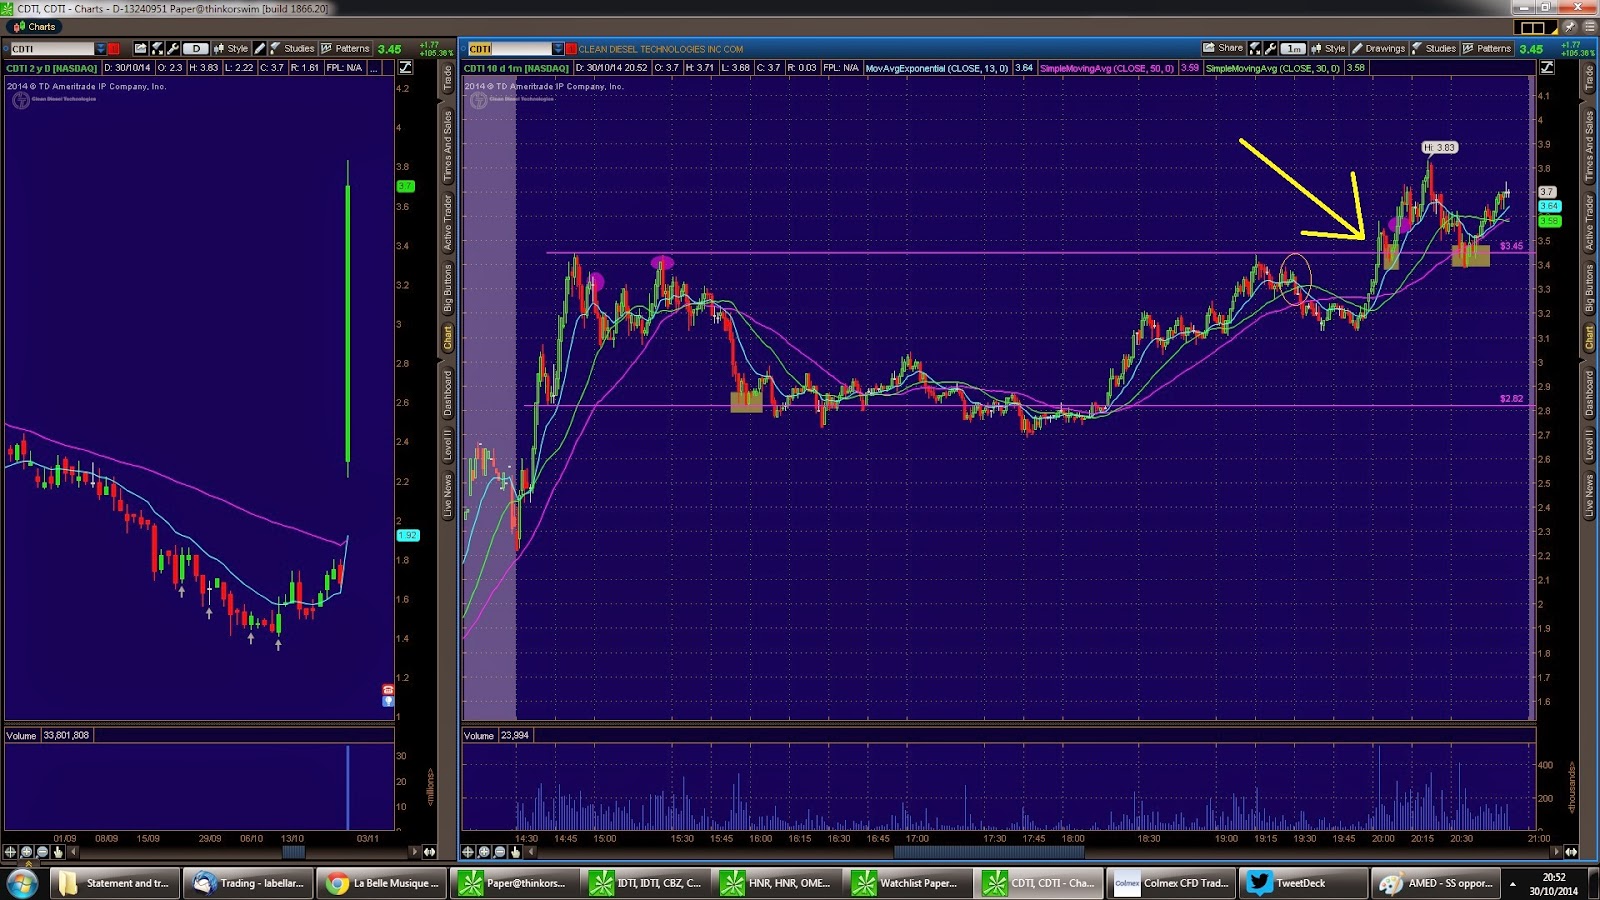Click left chart red link color box

[113, 48]
